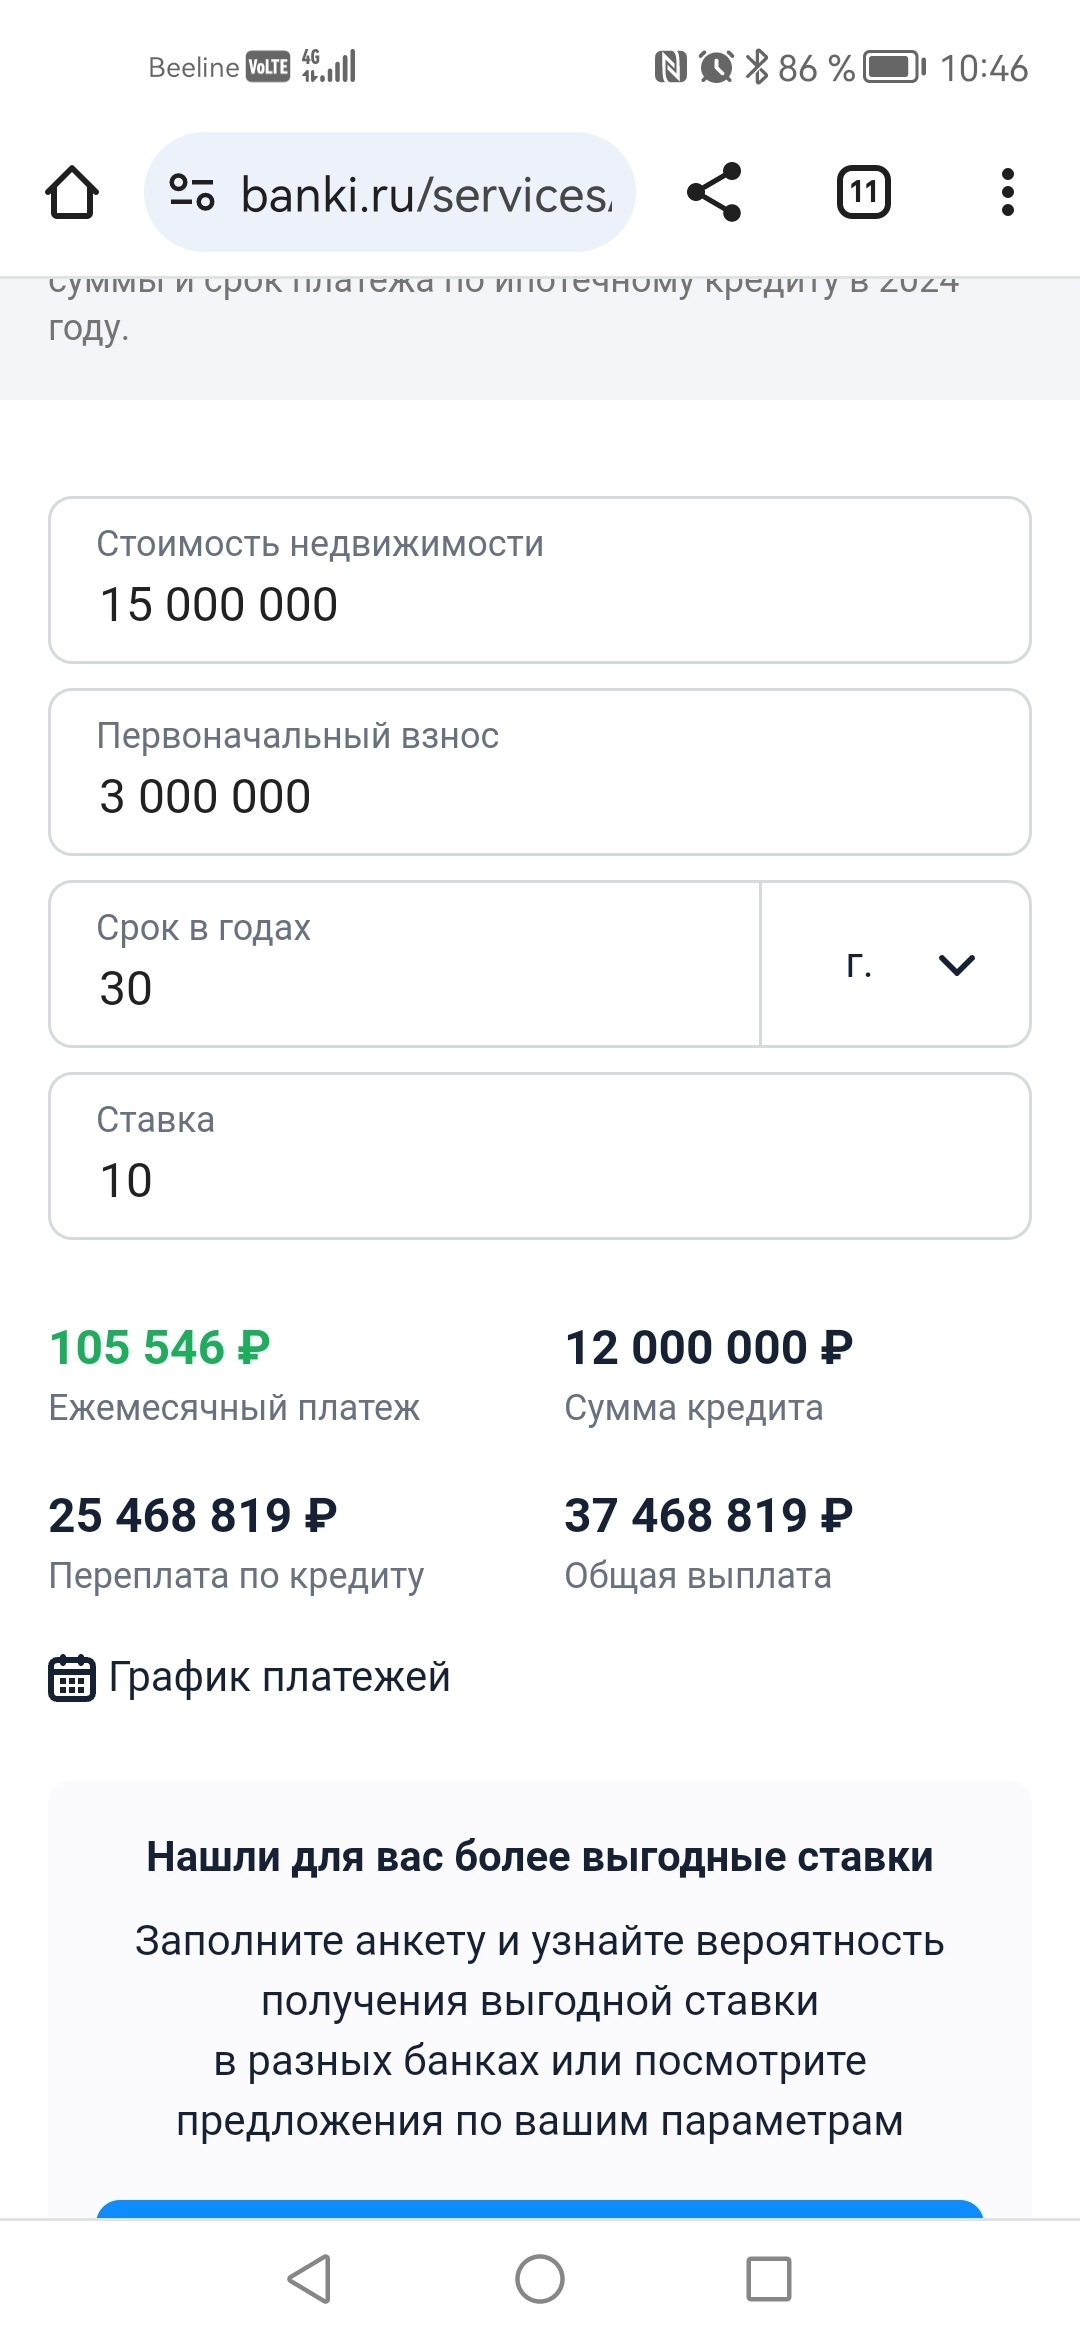Tap the calendar icon beside График платежей
1080x2340 pixels.
tap(72, 1678)
